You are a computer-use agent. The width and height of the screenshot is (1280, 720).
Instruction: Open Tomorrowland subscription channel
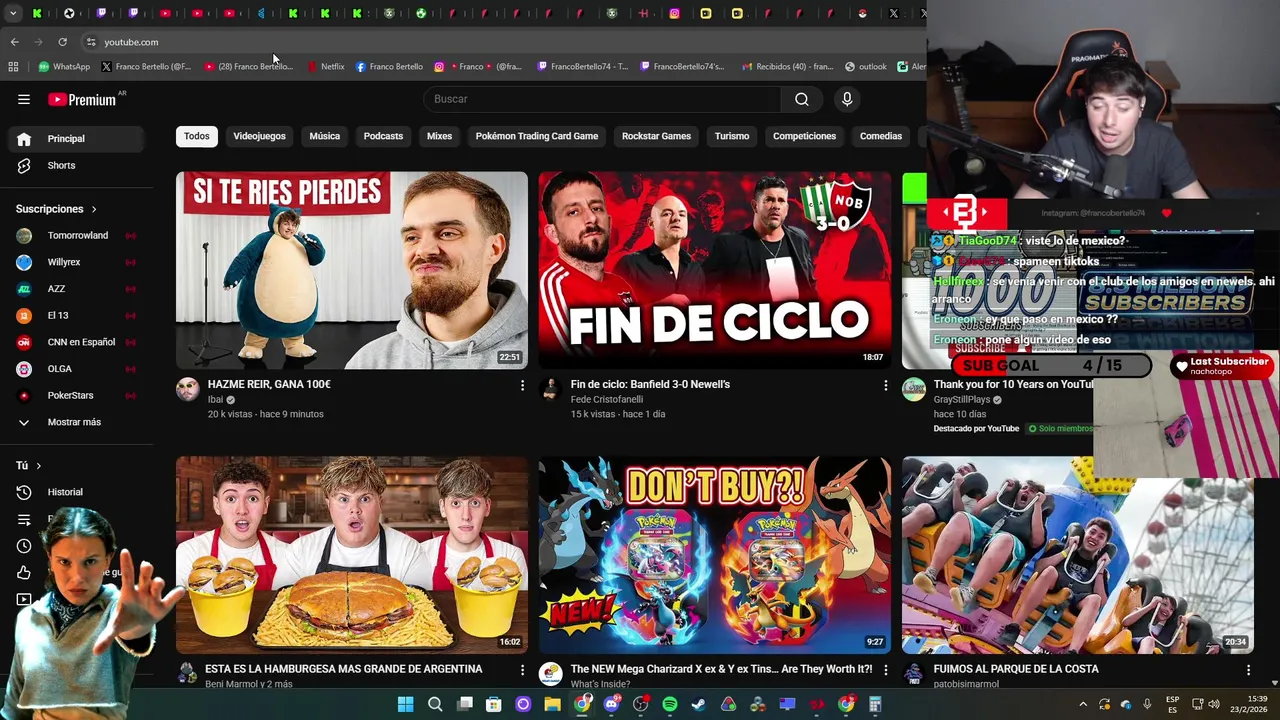76,235
